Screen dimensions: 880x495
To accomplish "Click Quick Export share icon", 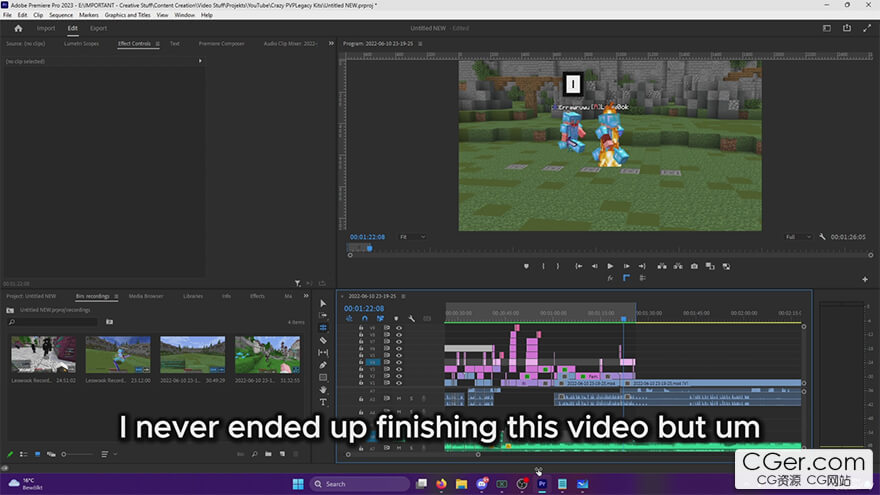I will (847, 28).
